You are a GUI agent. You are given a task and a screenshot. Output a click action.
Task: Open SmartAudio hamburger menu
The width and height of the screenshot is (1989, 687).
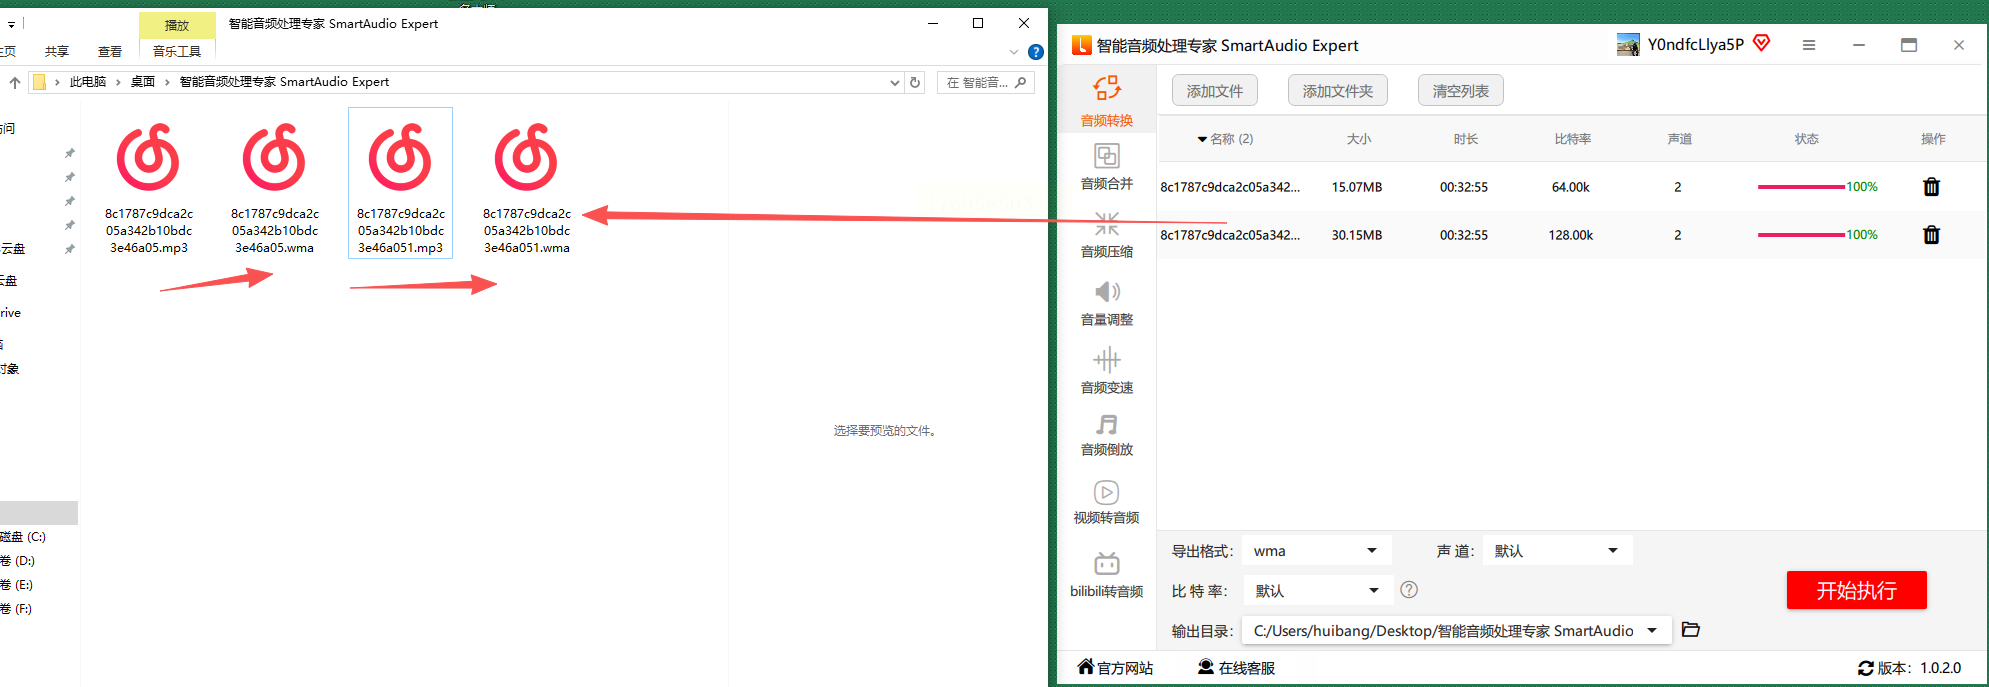pos(1809,45)
